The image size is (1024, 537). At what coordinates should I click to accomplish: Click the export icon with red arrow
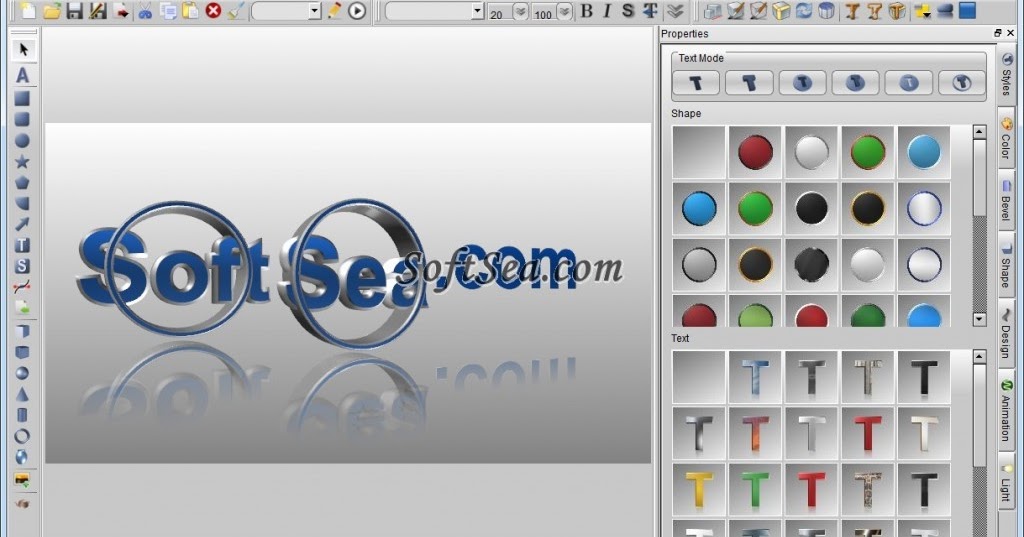point(121,10)
